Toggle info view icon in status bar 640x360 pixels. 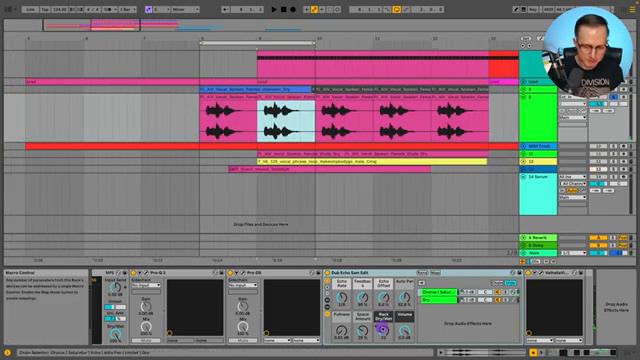[x=7, y=352]
